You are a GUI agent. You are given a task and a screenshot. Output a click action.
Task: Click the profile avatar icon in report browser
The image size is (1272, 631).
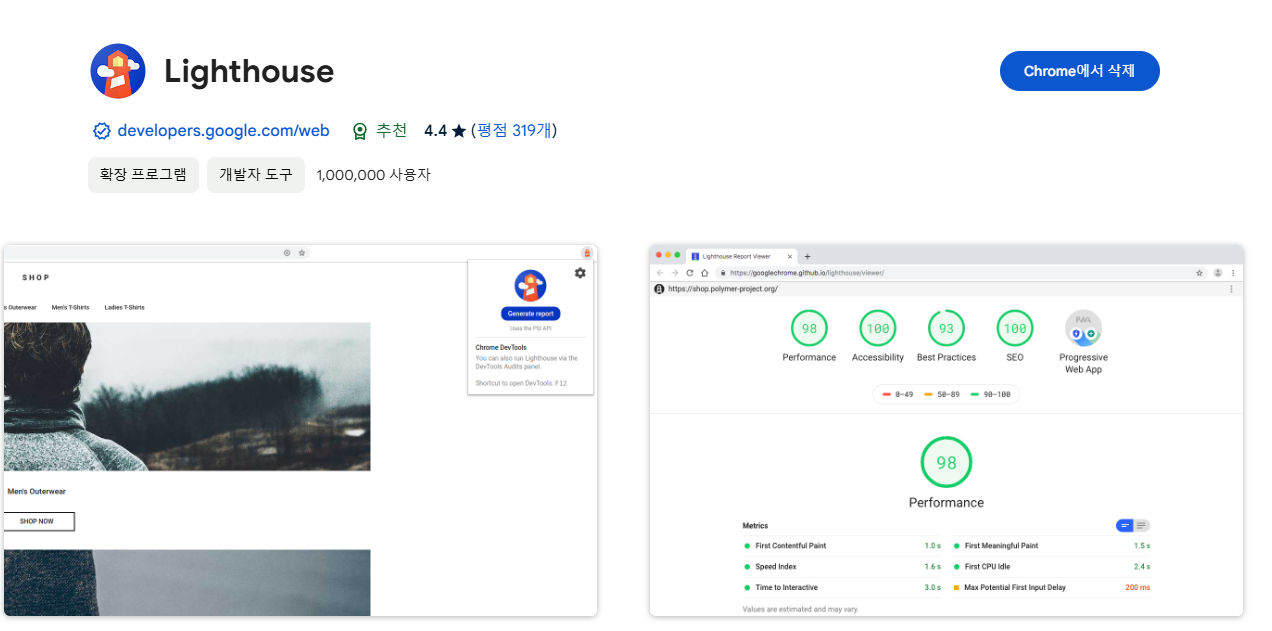coord(1218,272)
